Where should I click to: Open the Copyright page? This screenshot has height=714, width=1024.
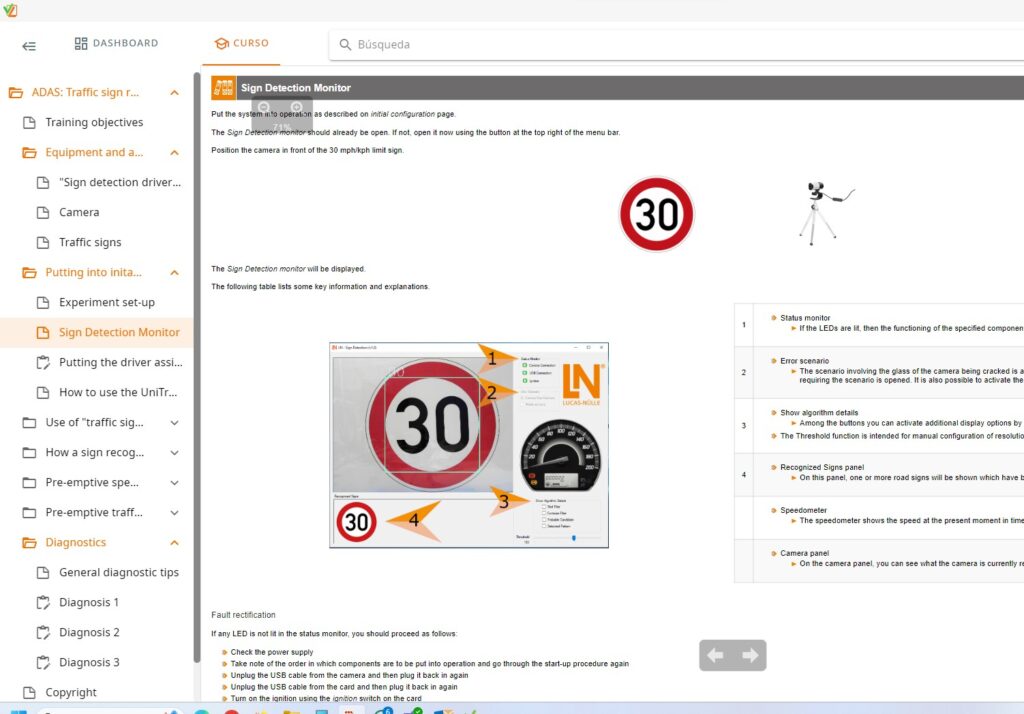(71, 692)
